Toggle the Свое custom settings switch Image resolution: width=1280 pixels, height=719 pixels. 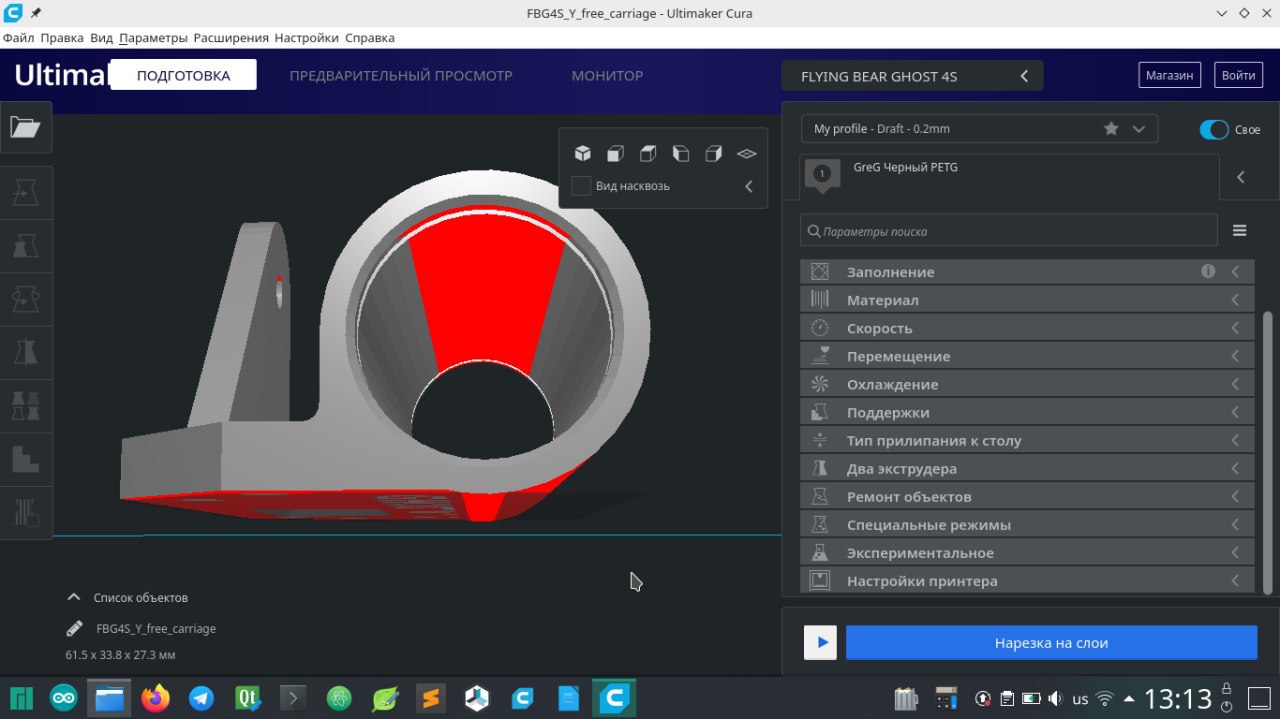pos(1214,130)
